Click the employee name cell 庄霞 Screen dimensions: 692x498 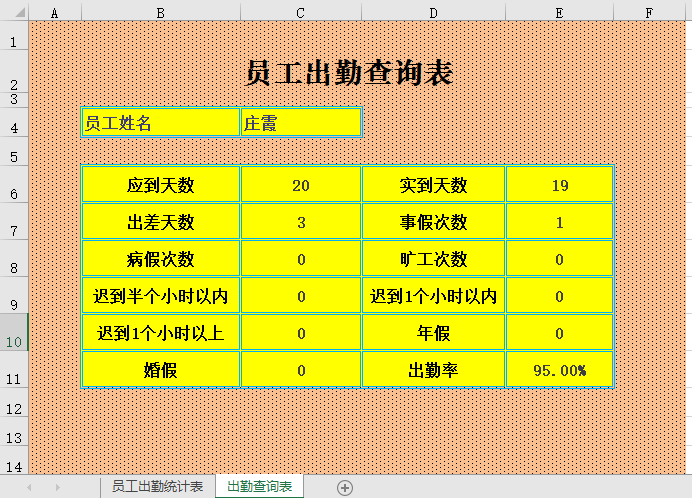(300, 123)
